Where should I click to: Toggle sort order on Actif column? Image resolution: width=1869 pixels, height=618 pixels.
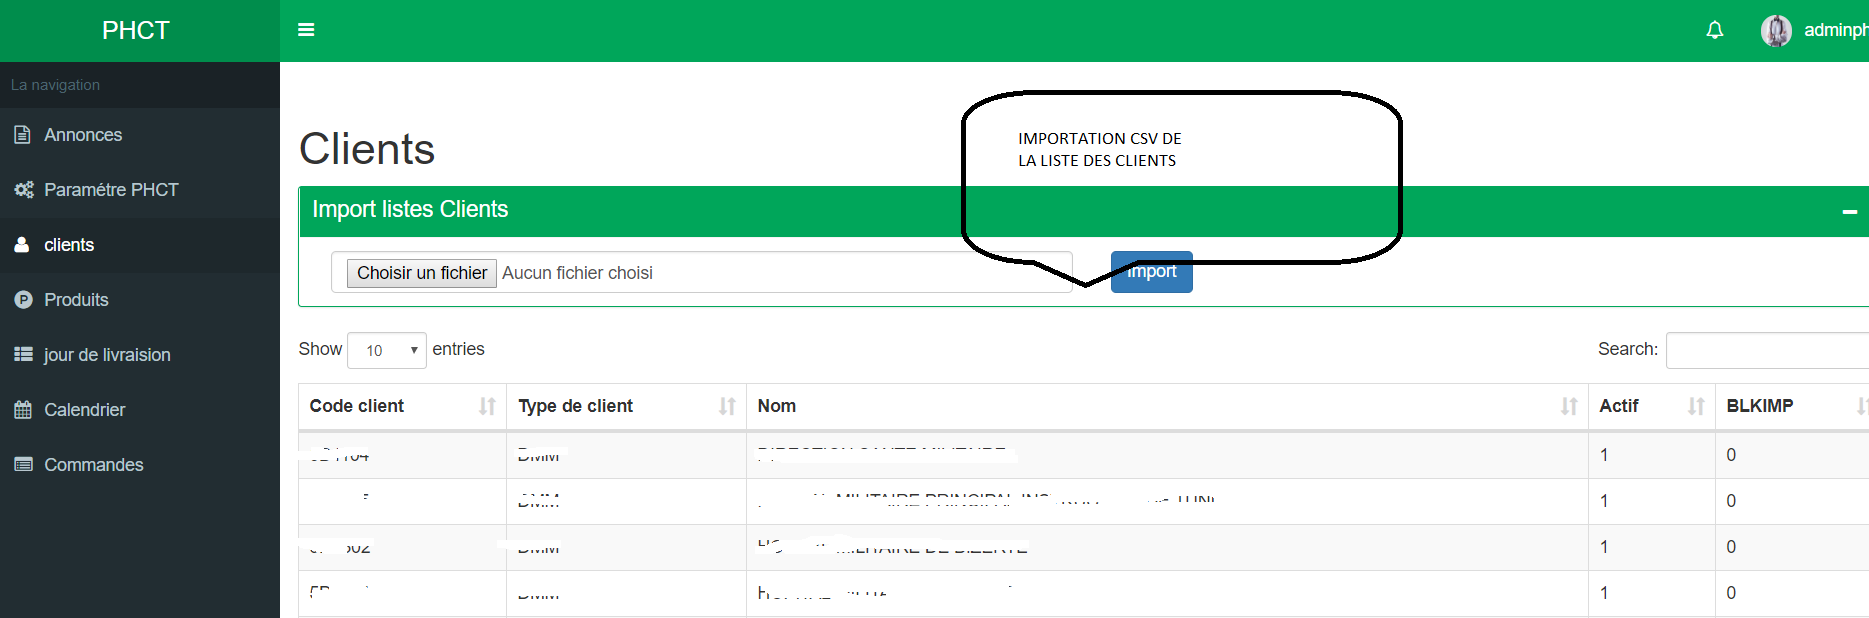click(1651, 406)
